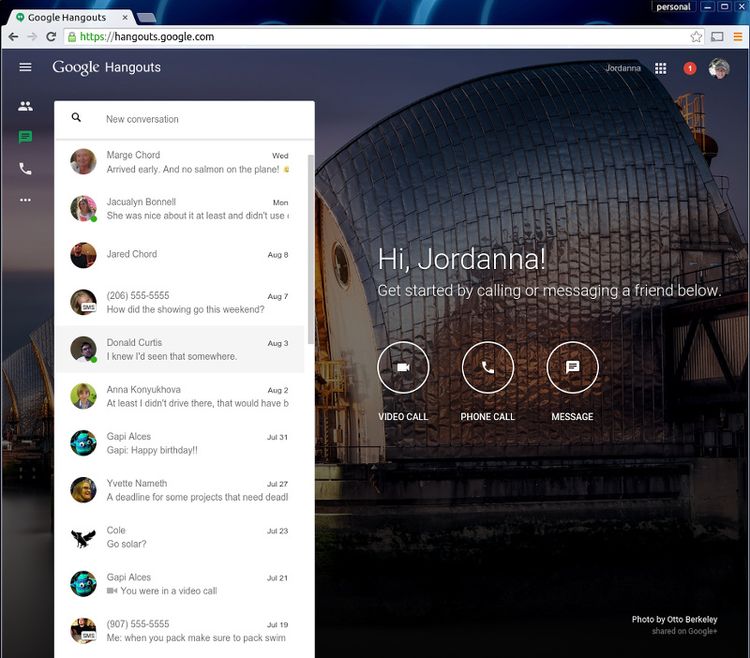Open the Google apps grid launcher
Image resolution: width=750 pixels, height=658 pixels.
(x=661, y=68)
